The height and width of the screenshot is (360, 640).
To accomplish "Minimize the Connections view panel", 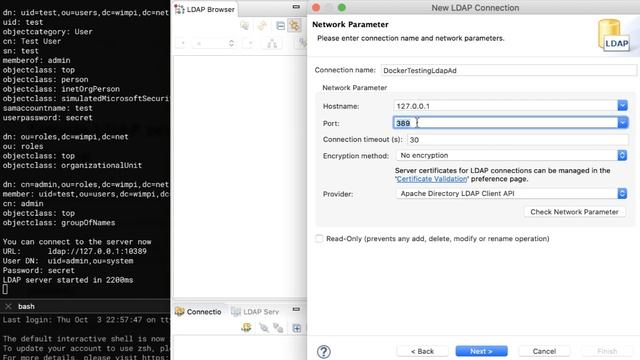I will 296,309.
